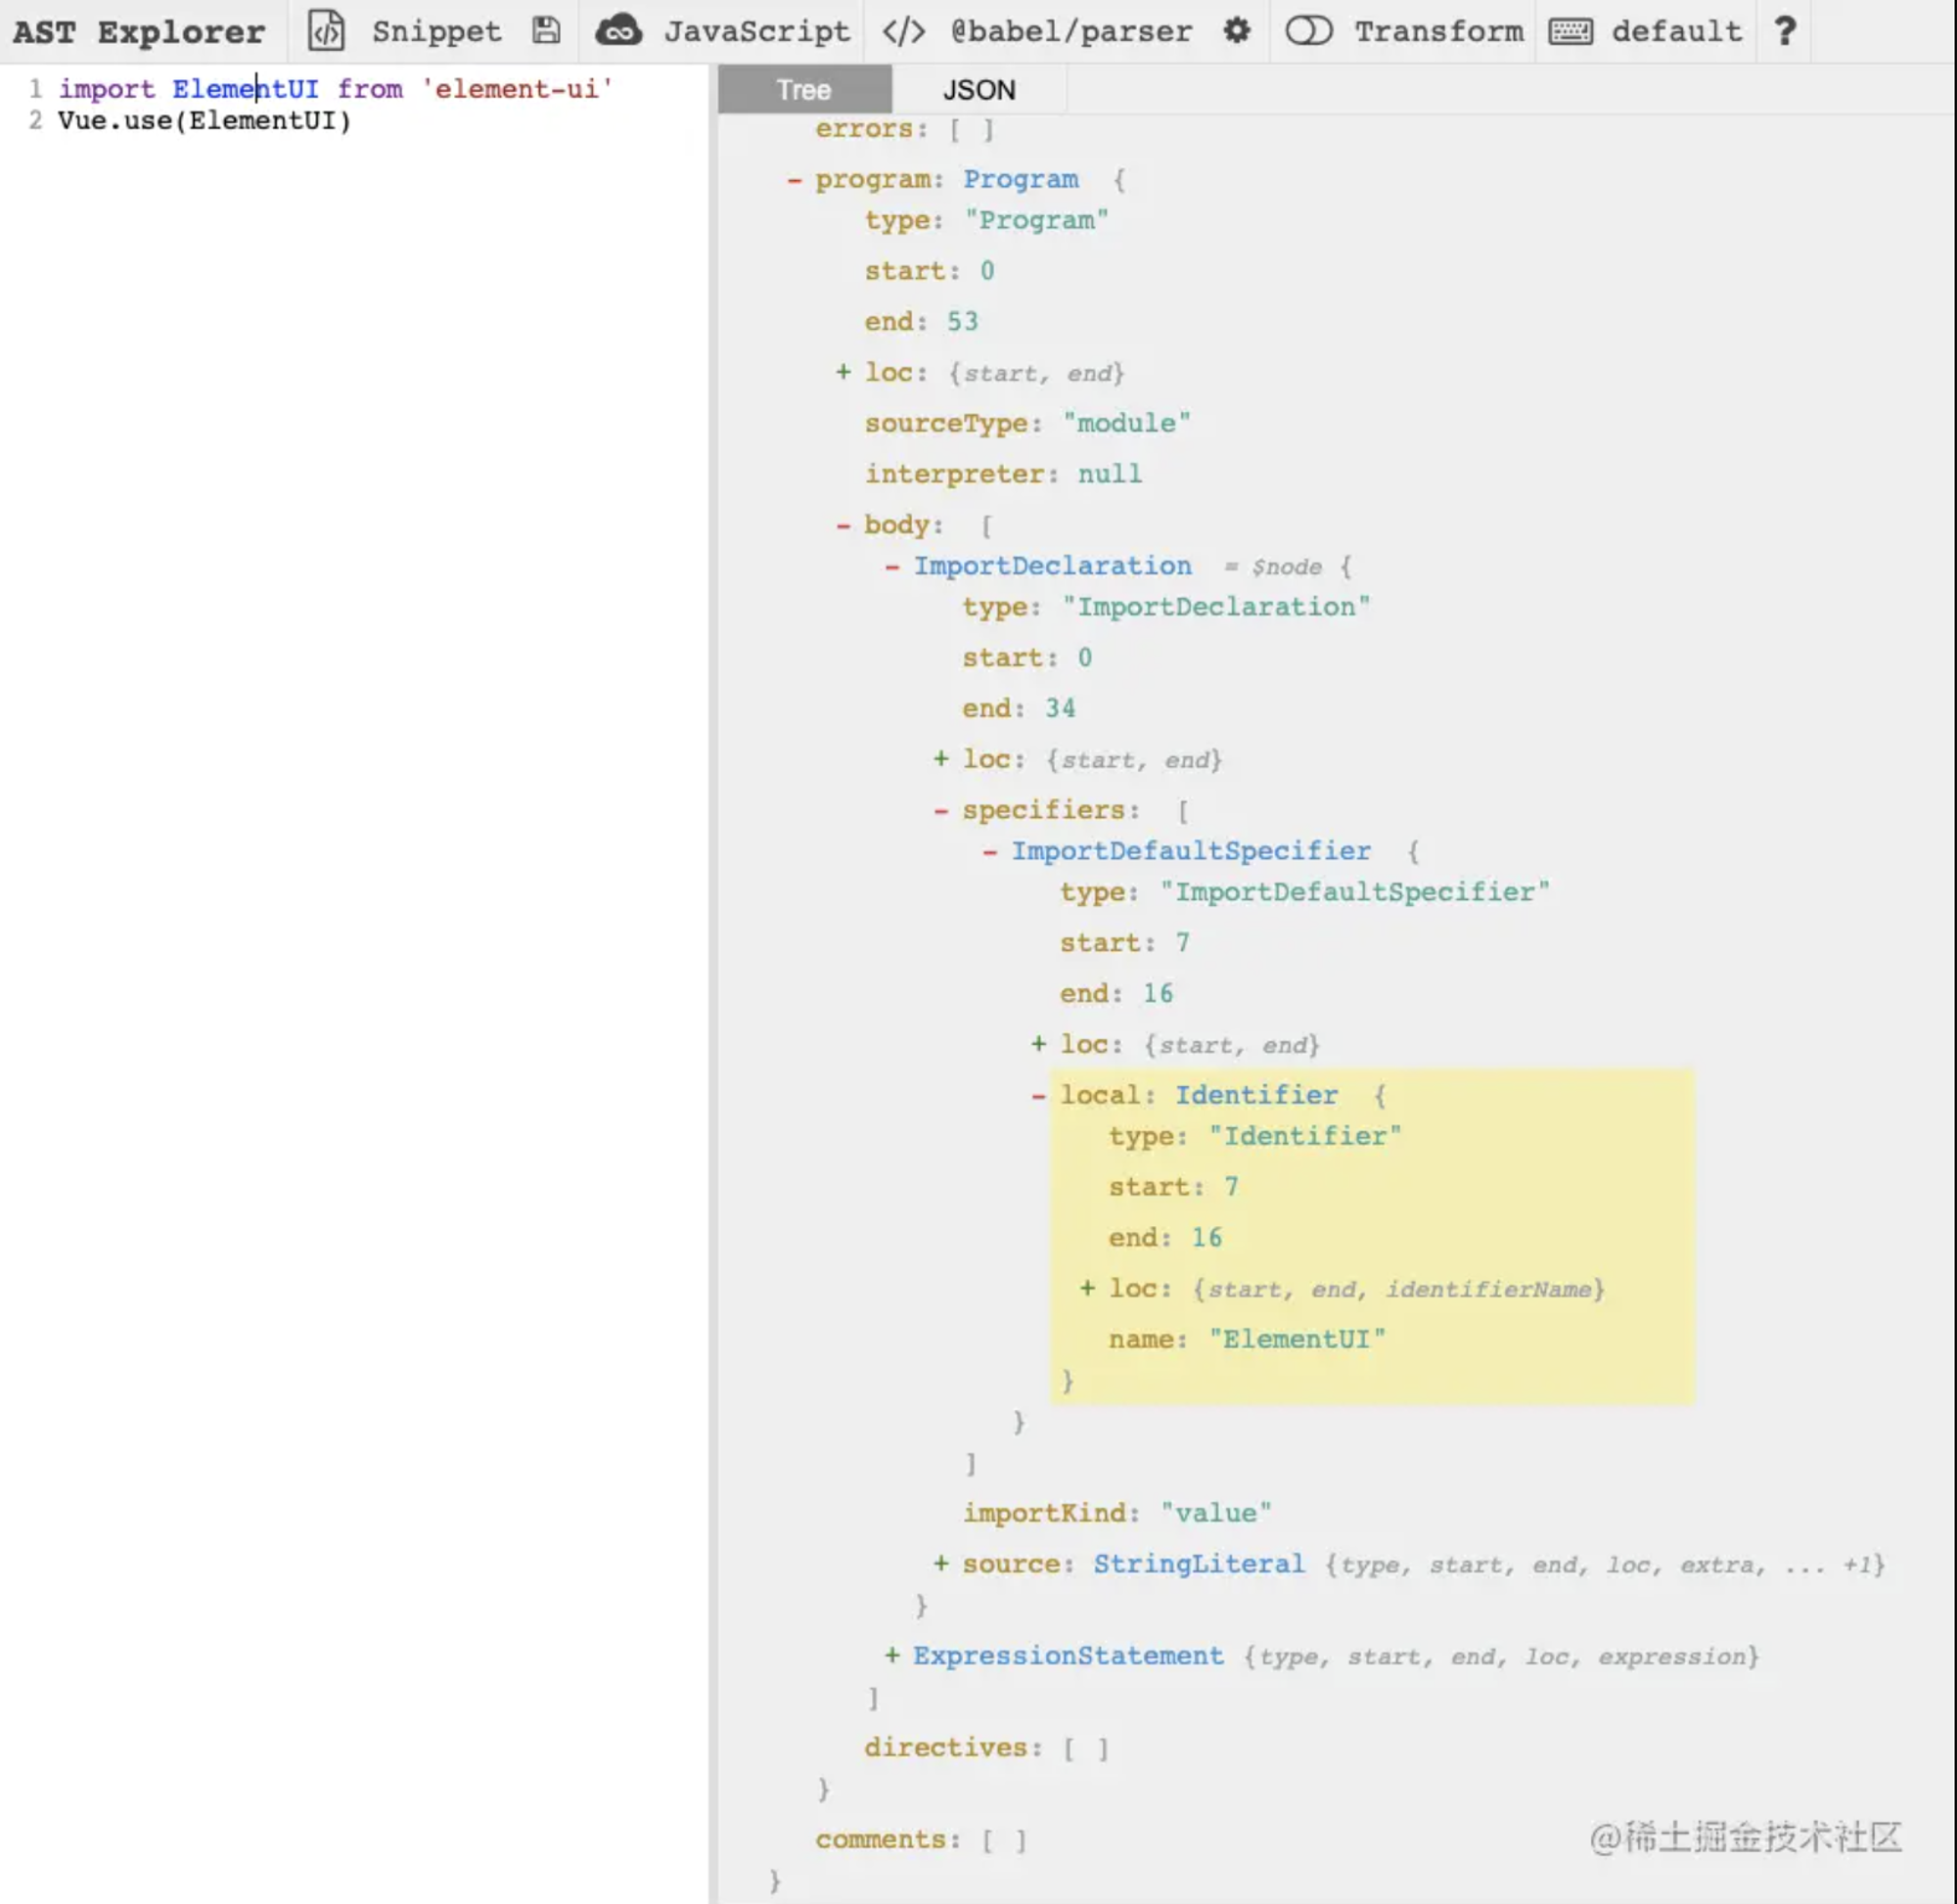The image size is (1957, 1904).
Task: Click the JavaScript language cloud icon
Action: pos(618,31)
